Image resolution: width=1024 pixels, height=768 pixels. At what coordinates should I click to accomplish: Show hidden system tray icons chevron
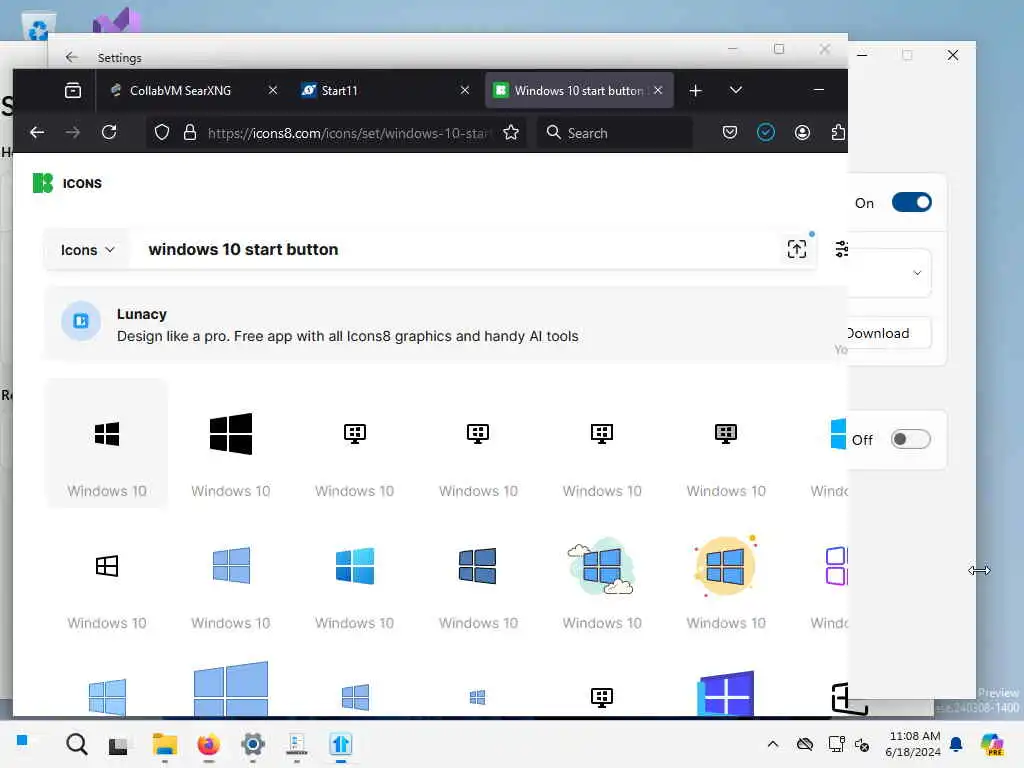pos(773,744)
